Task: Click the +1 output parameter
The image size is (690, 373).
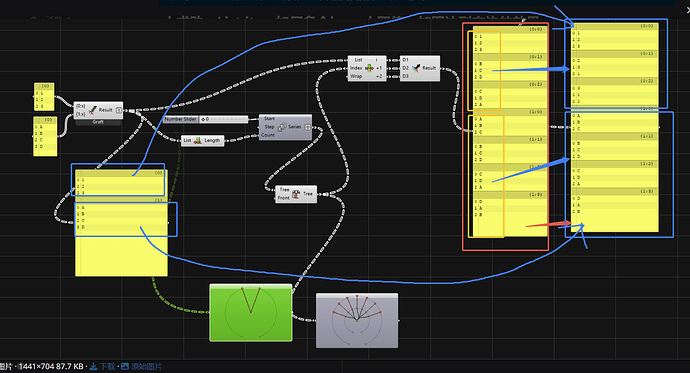Action: click(379, 68)
